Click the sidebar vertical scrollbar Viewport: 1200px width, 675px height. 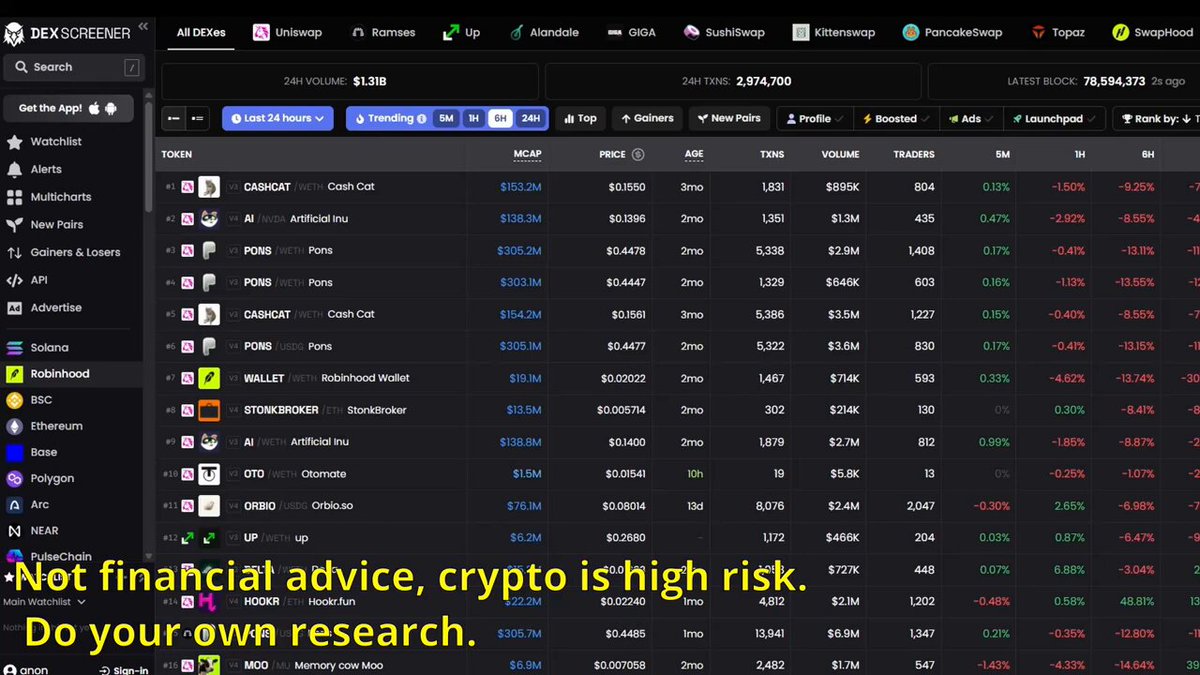[x=149, y=155]
